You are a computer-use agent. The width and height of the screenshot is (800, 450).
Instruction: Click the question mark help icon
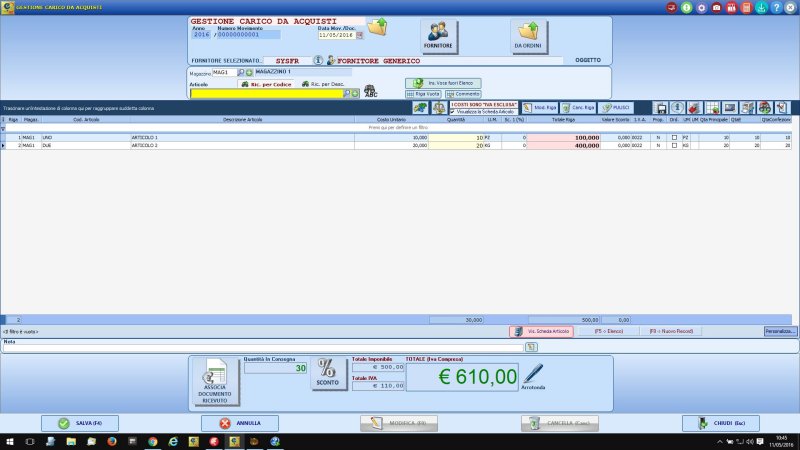point(776,7)
